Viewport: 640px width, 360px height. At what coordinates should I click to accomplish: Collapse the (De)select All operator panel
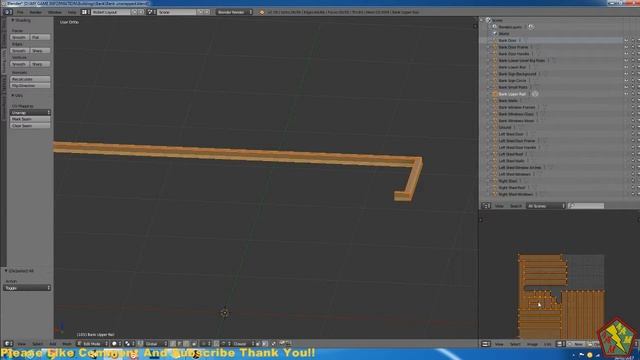coord(6,271)
